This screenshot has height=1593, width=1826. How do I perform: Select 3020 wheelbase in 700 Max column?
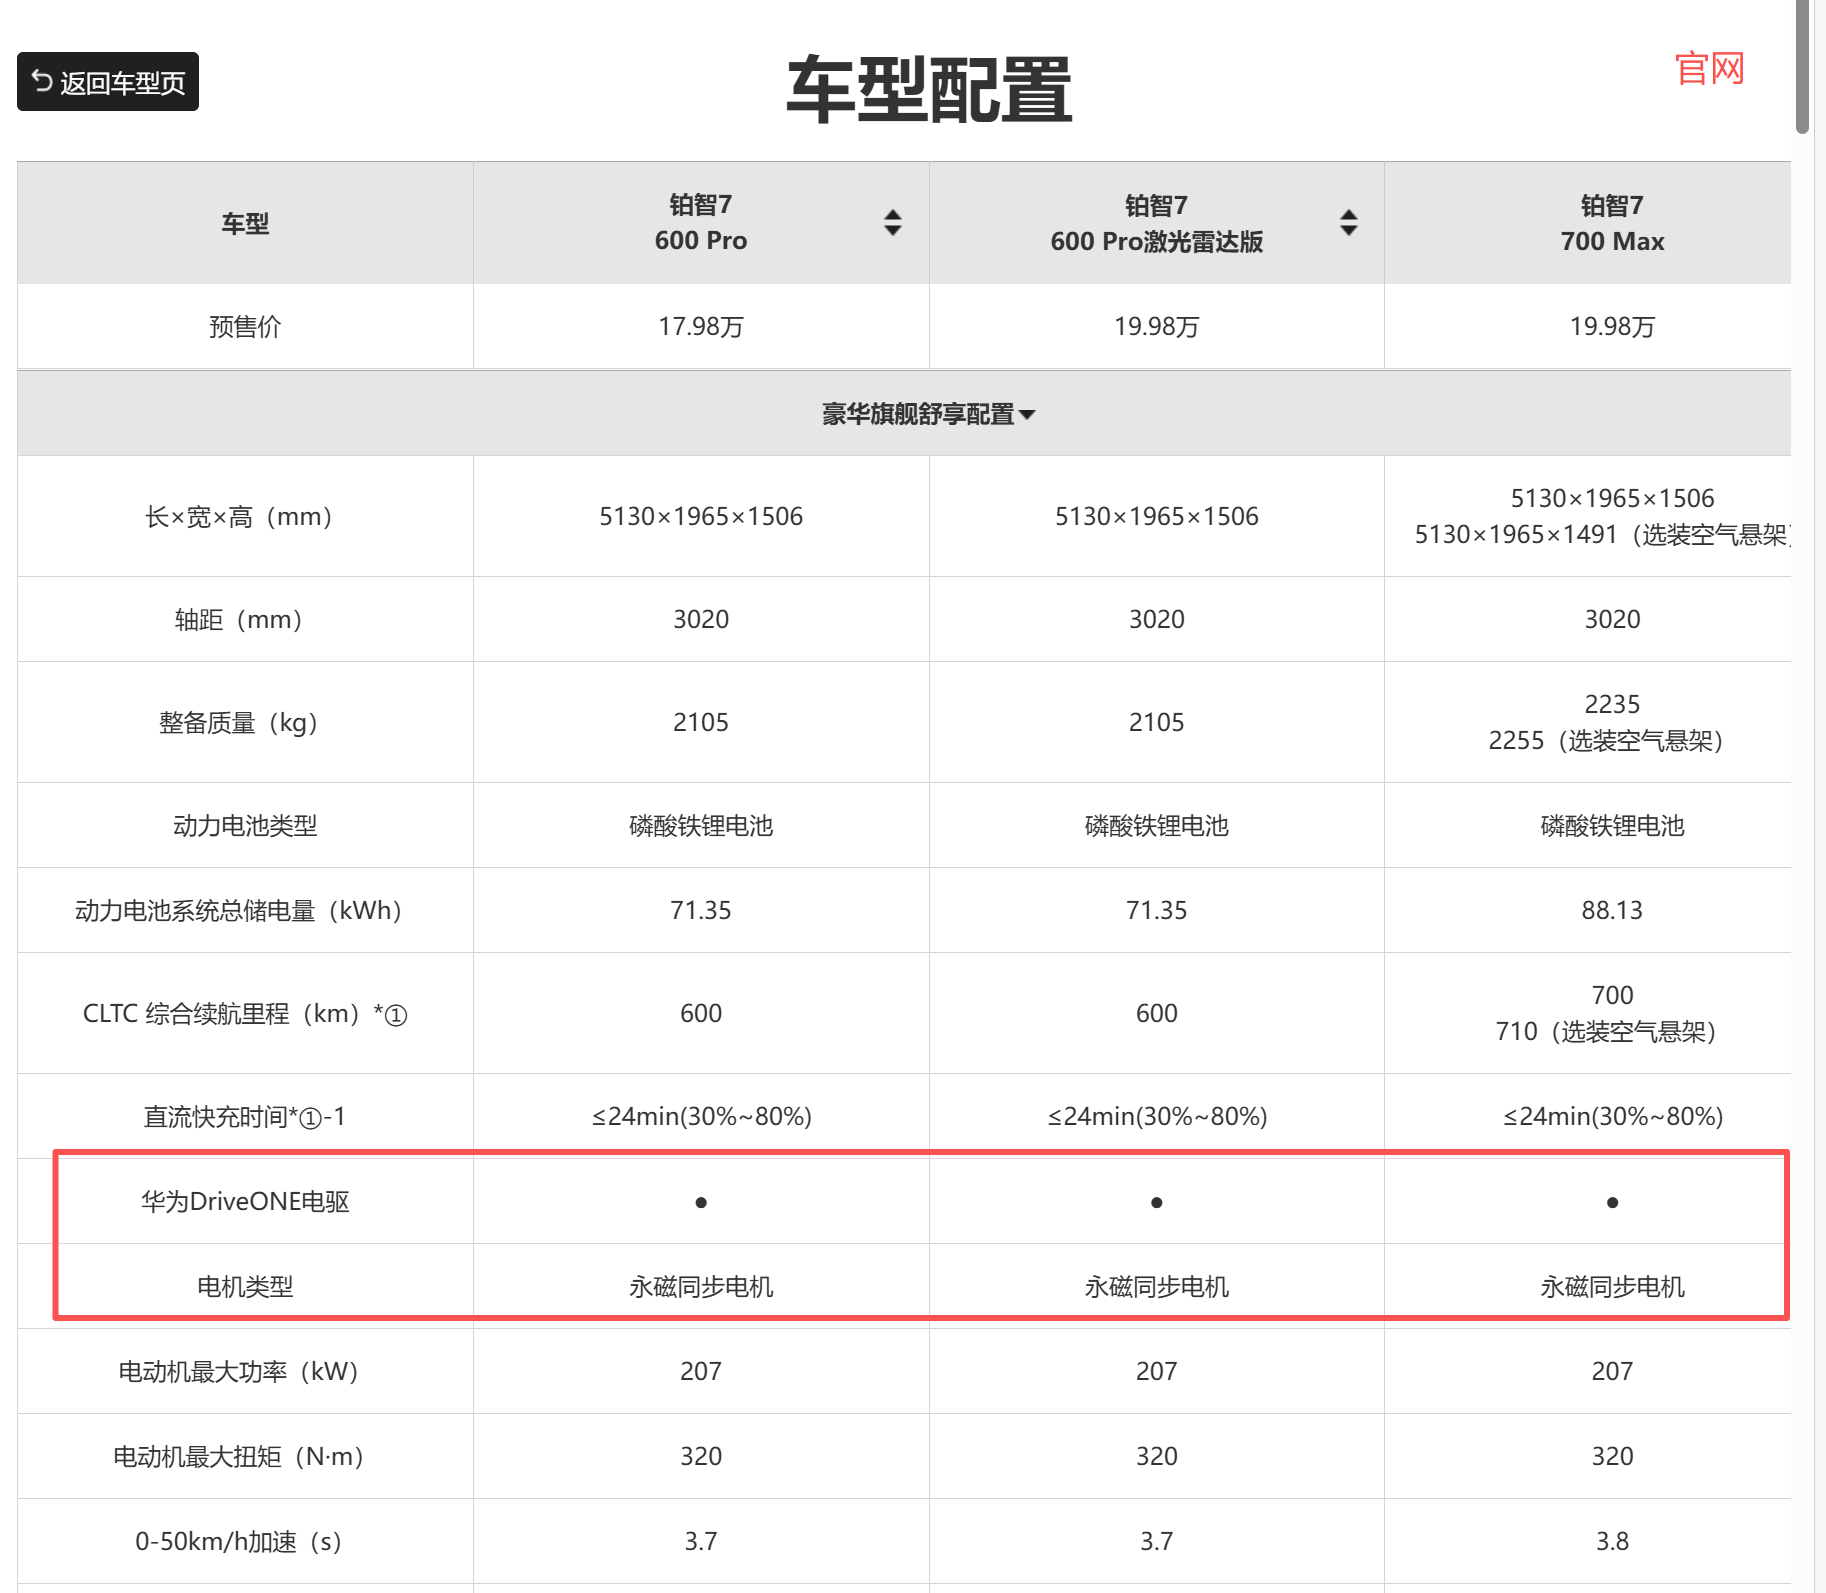coord(1612,620)
